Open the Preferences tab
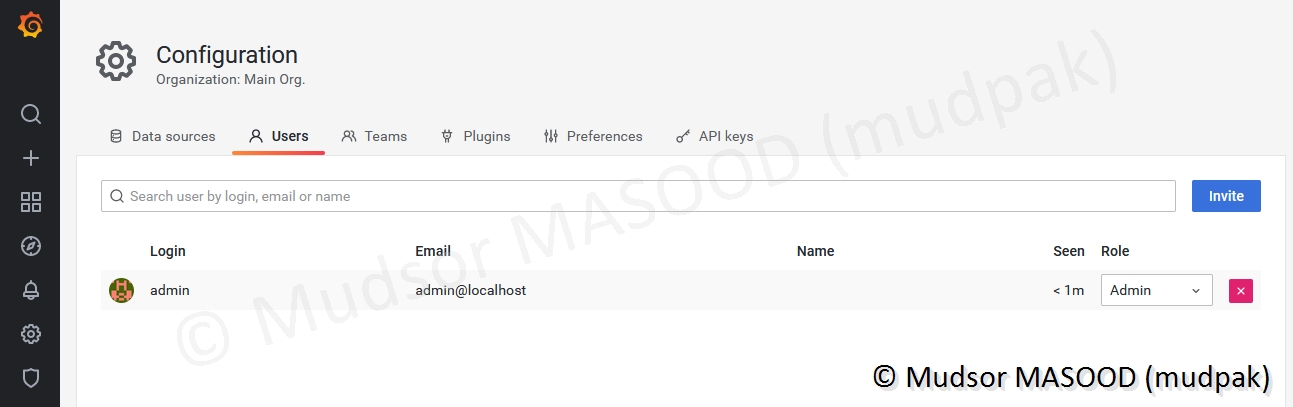This screenshot has height=407, width=1293. pyautogui.click(x=593, y=136)
